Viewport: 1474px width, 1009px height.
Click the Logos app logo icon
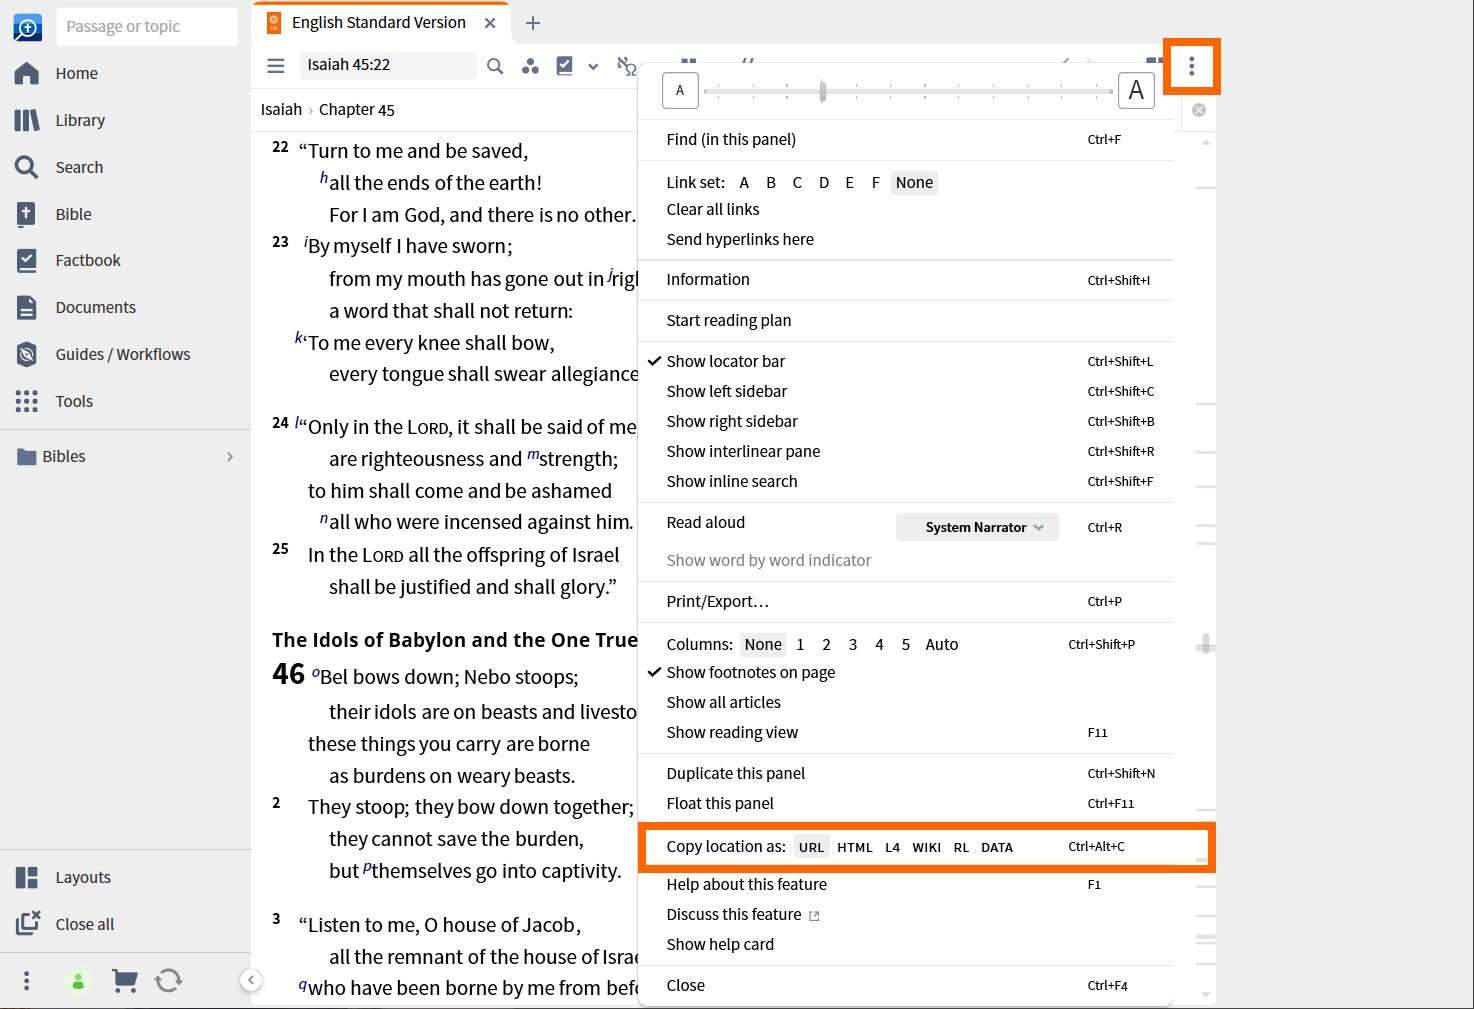point(28,27)
